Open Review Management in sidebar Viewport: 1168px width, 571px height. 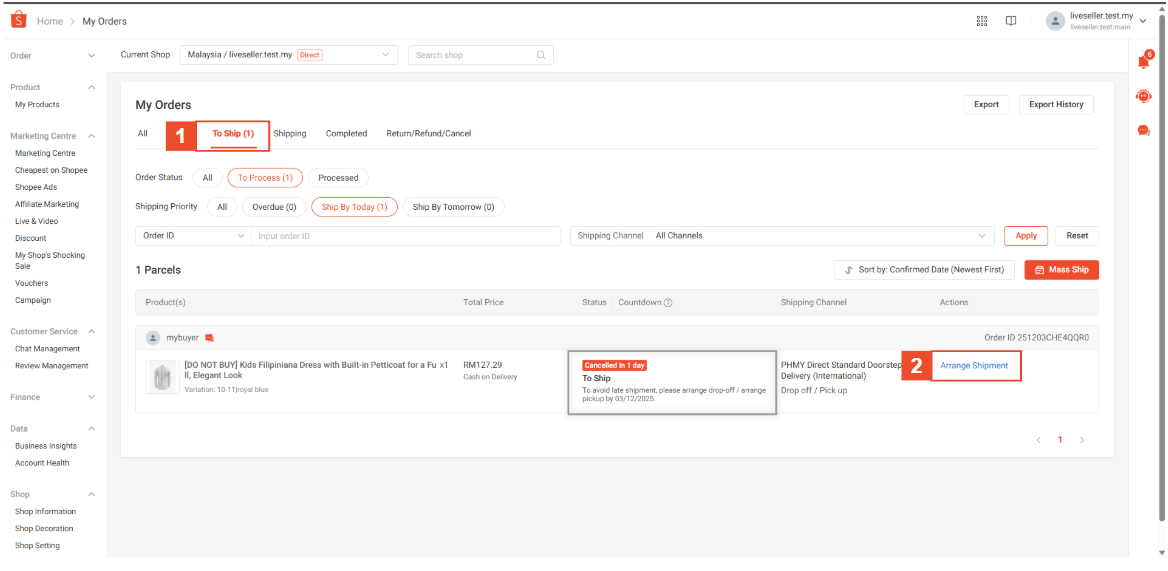coord(51,366)
